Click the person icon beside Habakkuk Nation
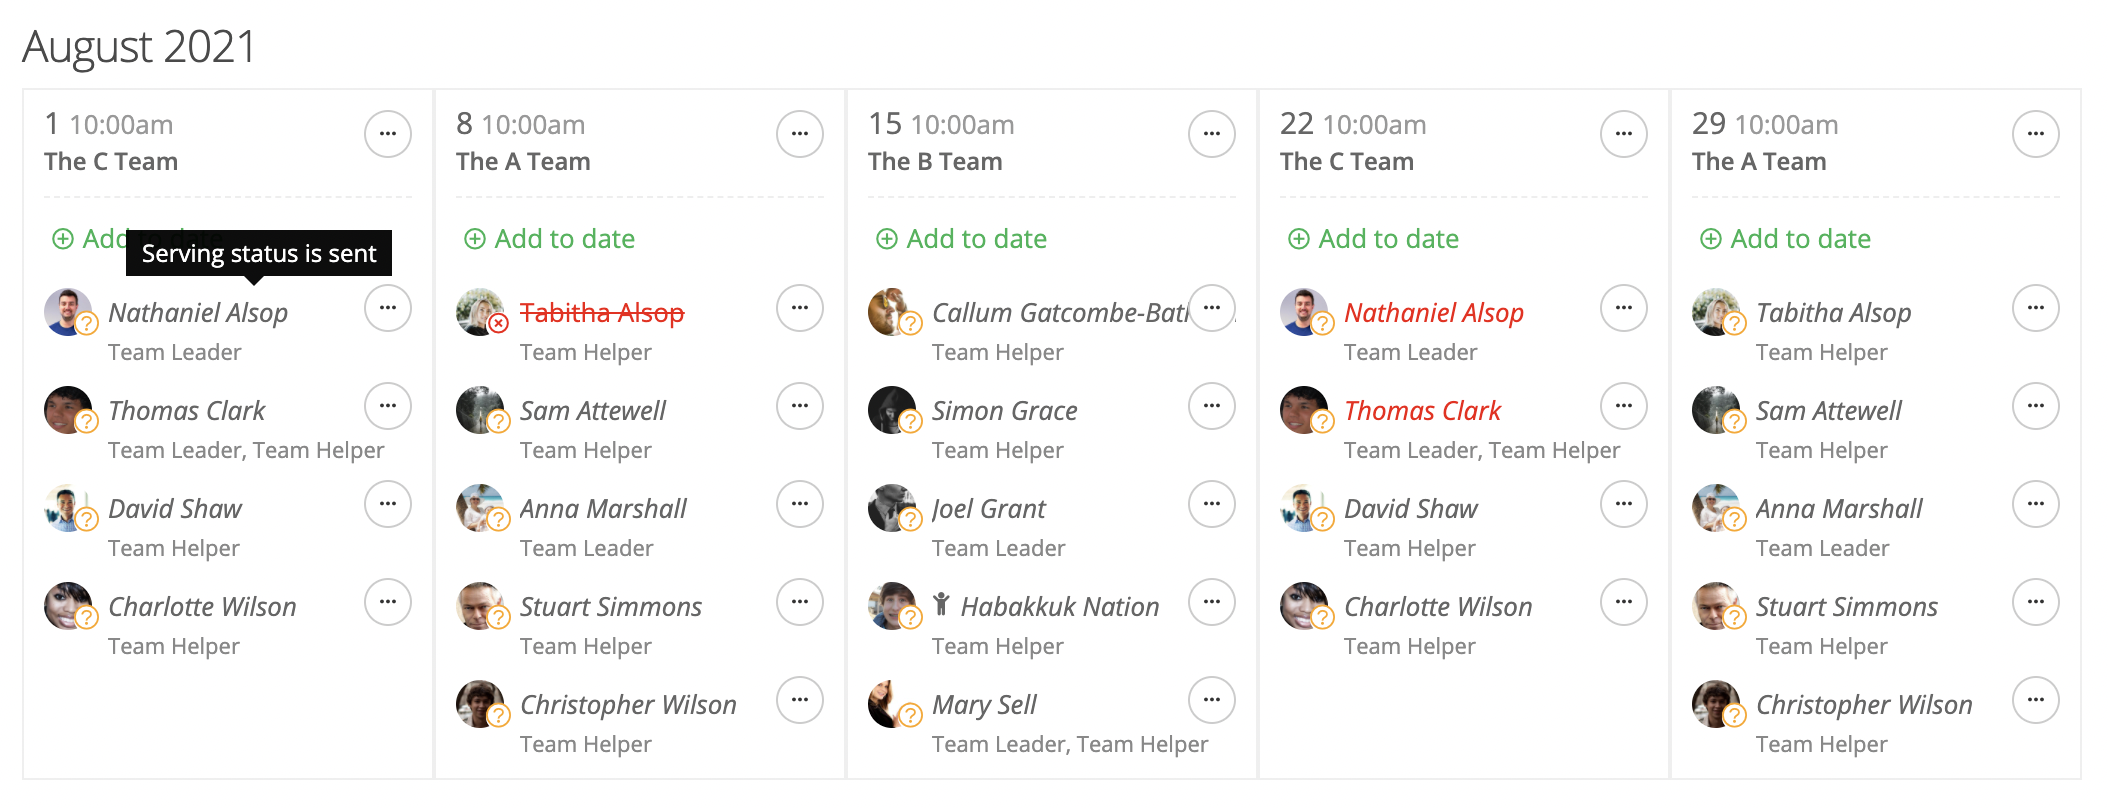This screenshot has width=2108, height=808. (940, 604)
